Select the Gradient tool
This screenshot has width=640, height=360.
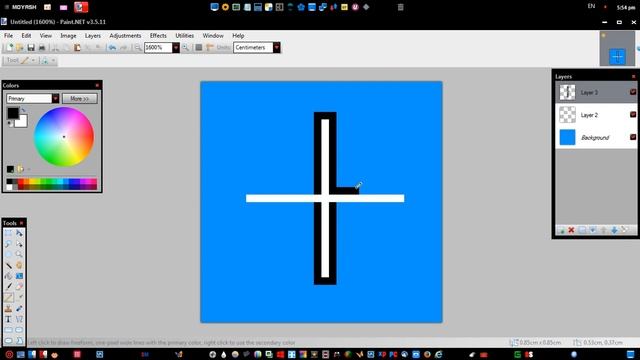click(x=19, y=276)
